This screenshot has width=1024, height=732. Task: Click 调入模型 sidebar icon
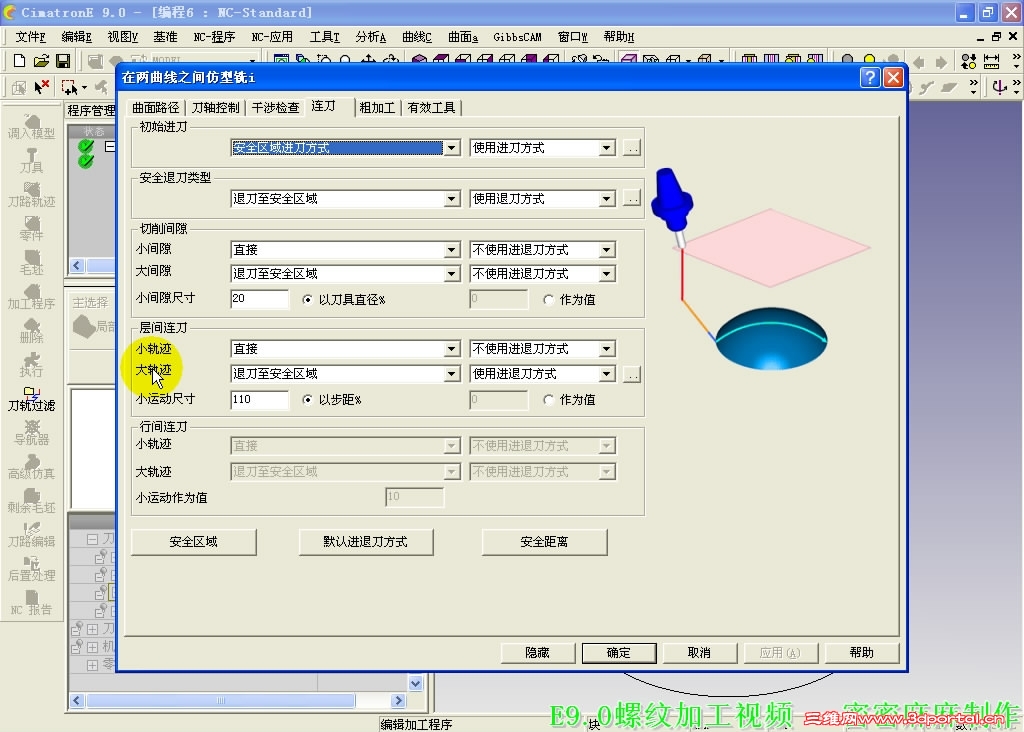click(31, 127)
